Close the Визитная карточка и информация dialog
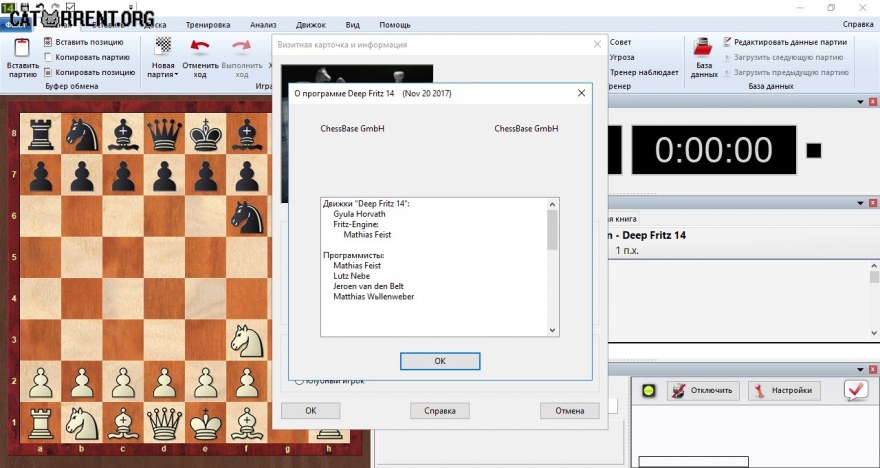Viewport: 880px width, 468px height. coord(597,44)
